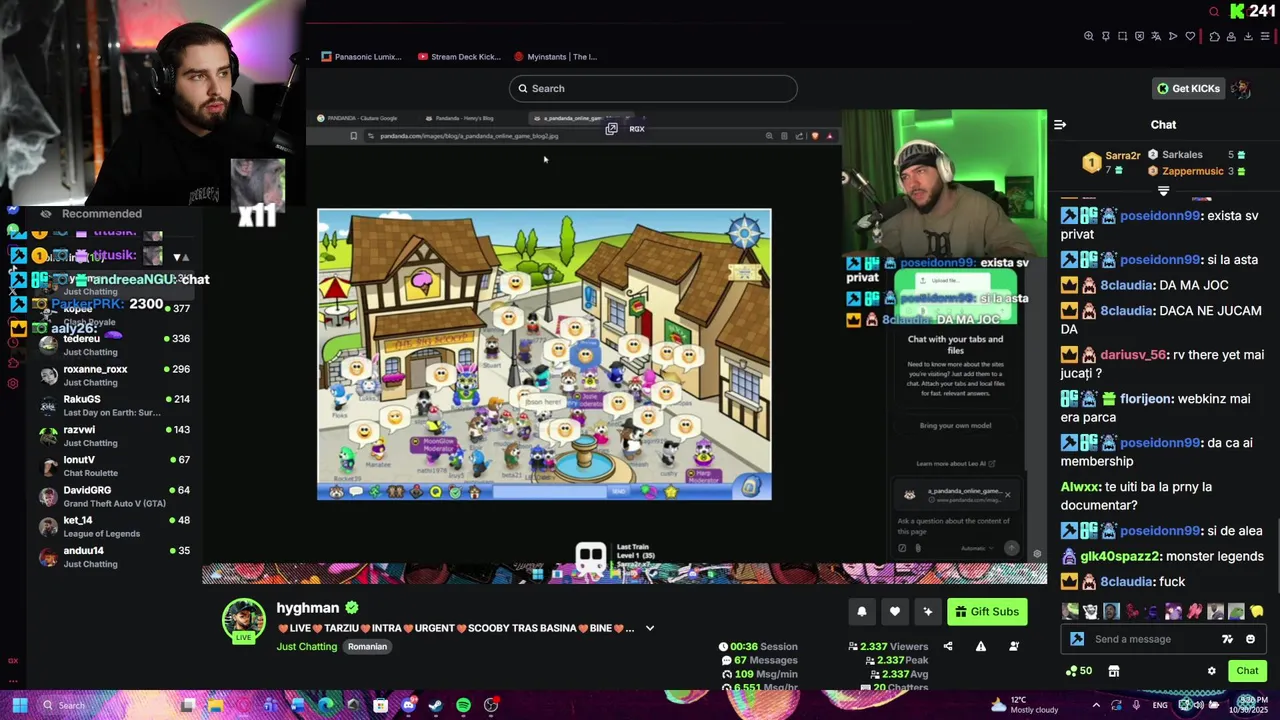Viewport: 1280px width, 720px height.
Task: Click username Alwxx in chat
Action: [x=1080, y=487]
